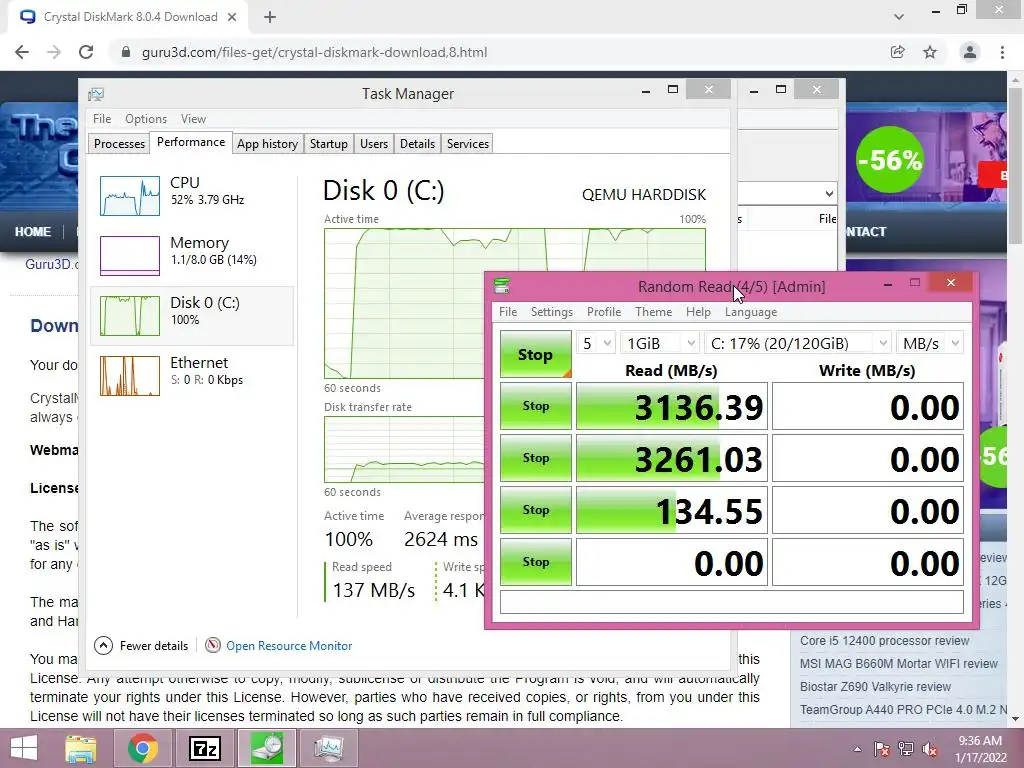Click the bottom Stop button in the 0.00 read row
The image size is (1024, 768).
coord(536,562)
